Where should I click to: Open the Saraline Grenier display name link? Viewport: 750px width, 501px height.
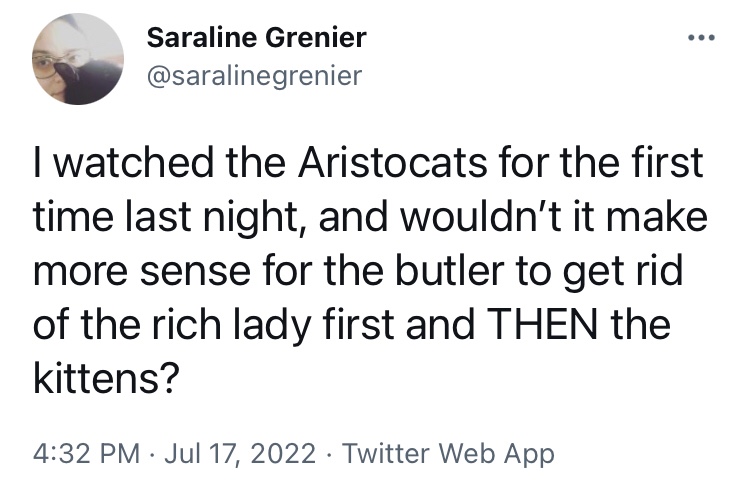click(x=256, y=38)
